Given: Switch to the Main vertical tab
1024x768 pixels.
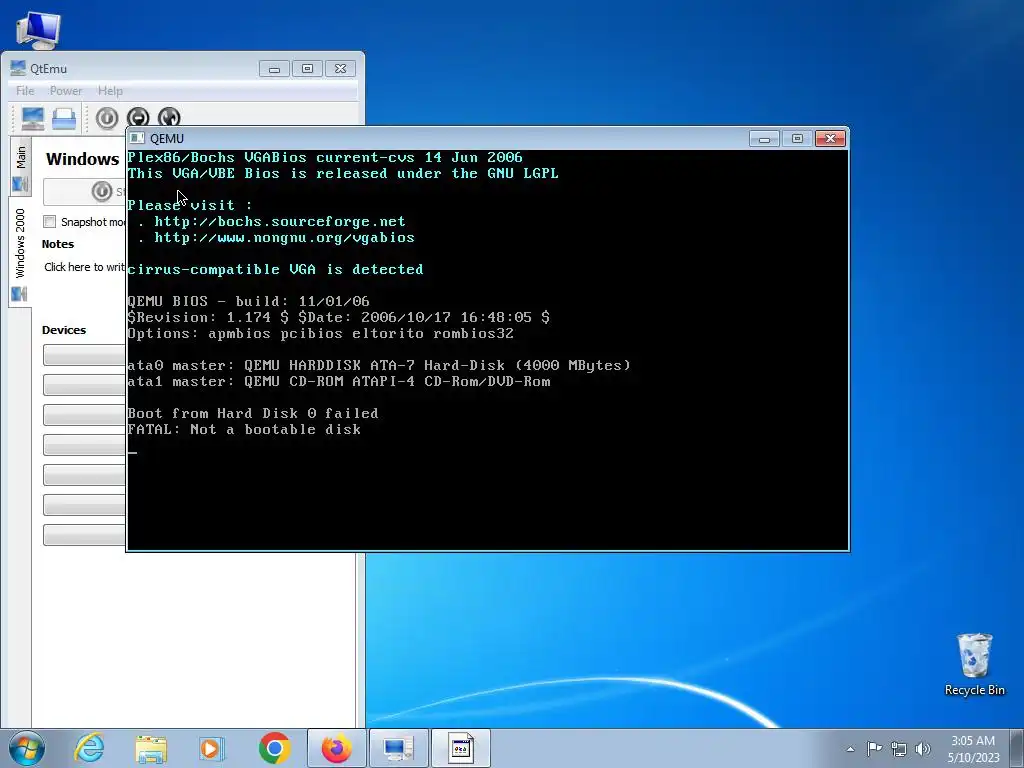Looking at the screenshot, I should (x=21, y=166).
